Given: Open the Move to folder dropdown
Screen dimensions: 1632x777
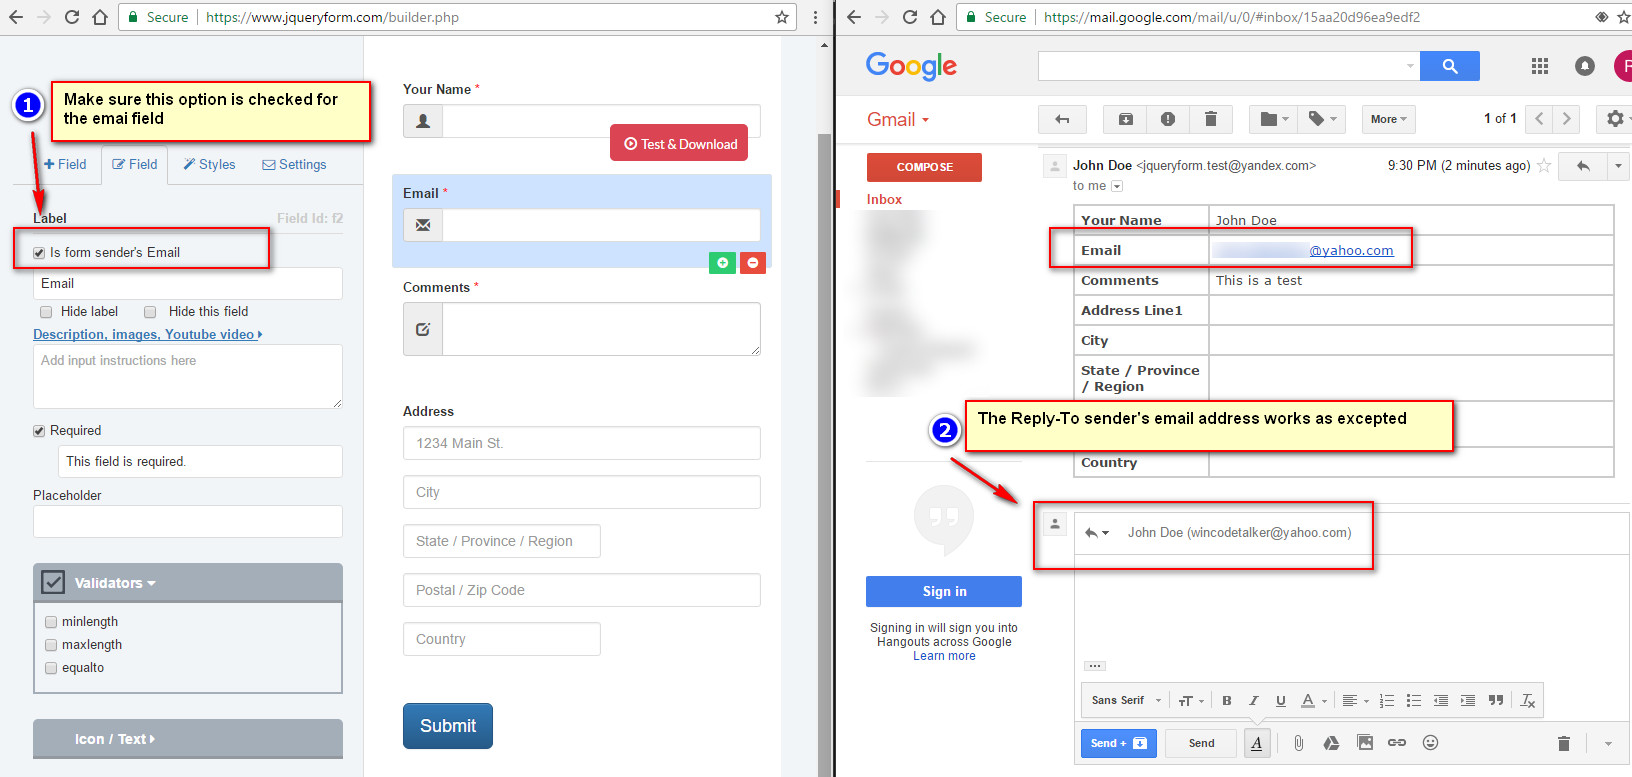Looking at the screenshot, I should click(1274, 119).
